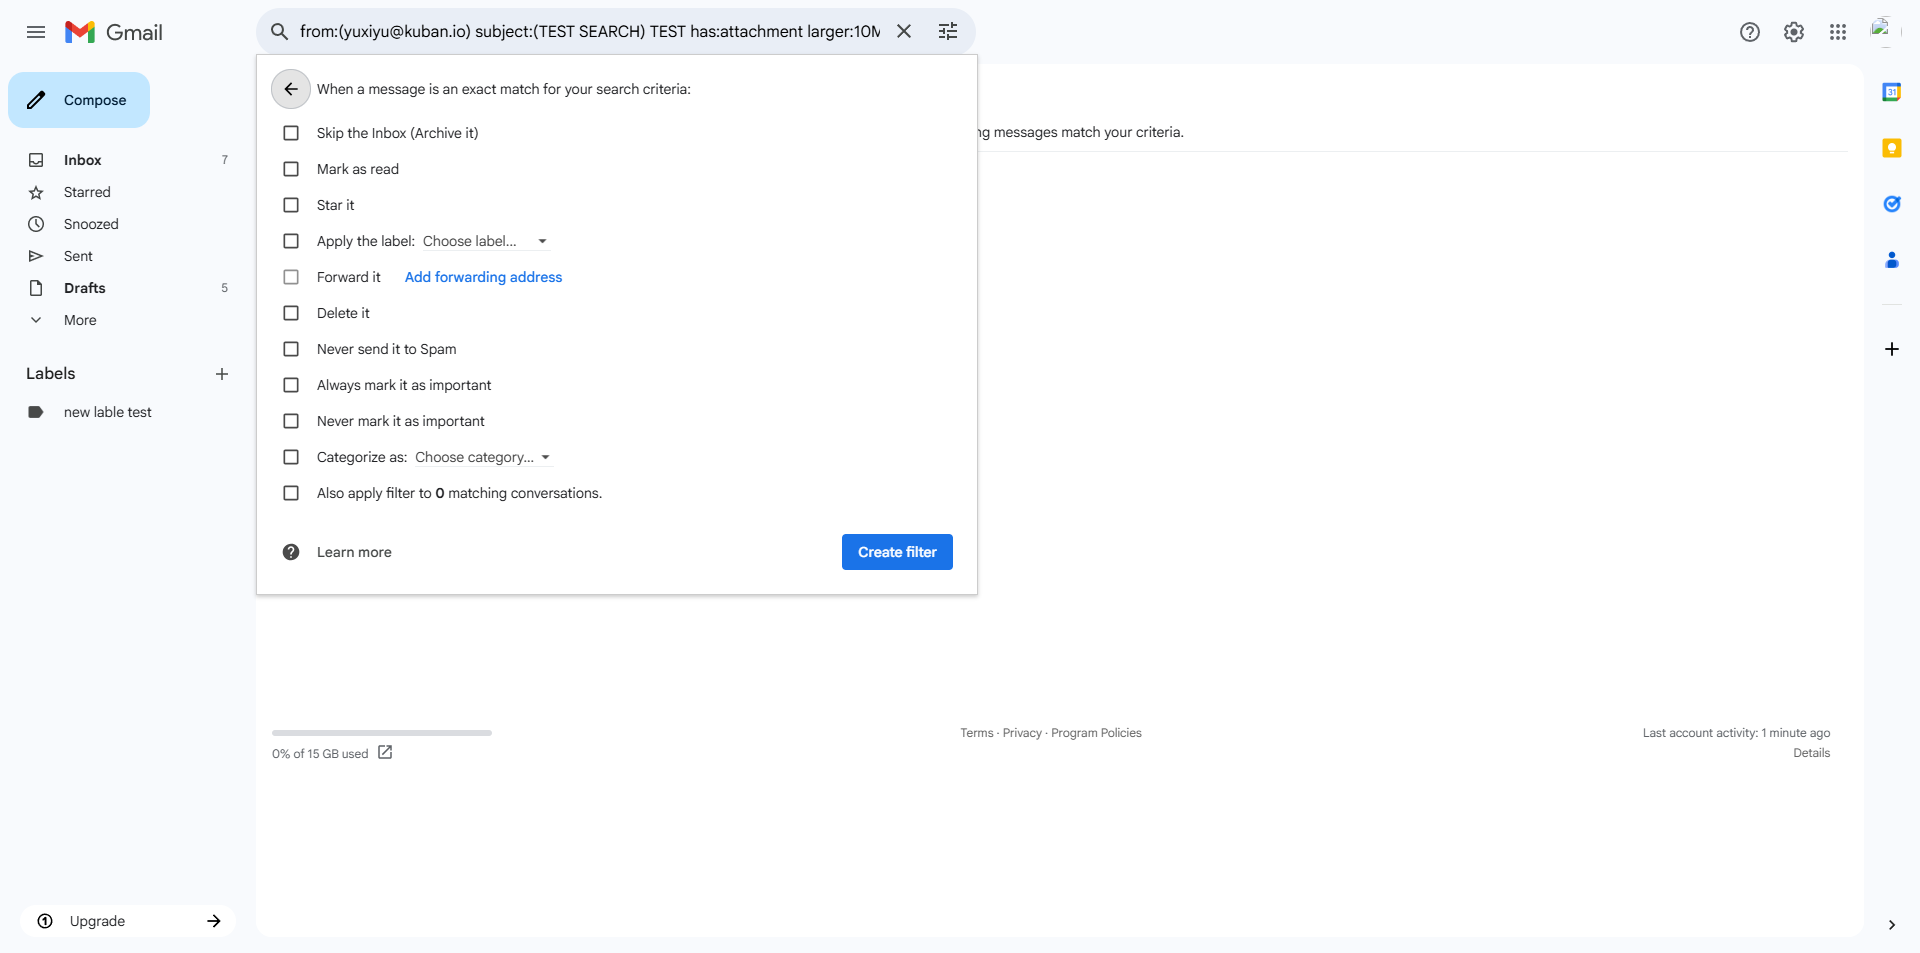Image resolution: width=1920 pixels, height=953 pixels.
Task: Check the Star it option
Action: (291, 205)
